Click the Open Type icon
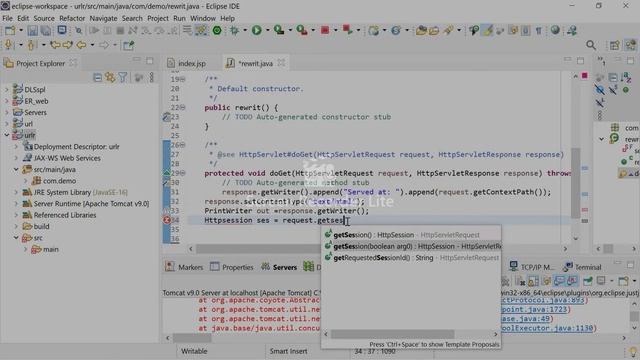The image size is (640, 360). coord(421,31)
